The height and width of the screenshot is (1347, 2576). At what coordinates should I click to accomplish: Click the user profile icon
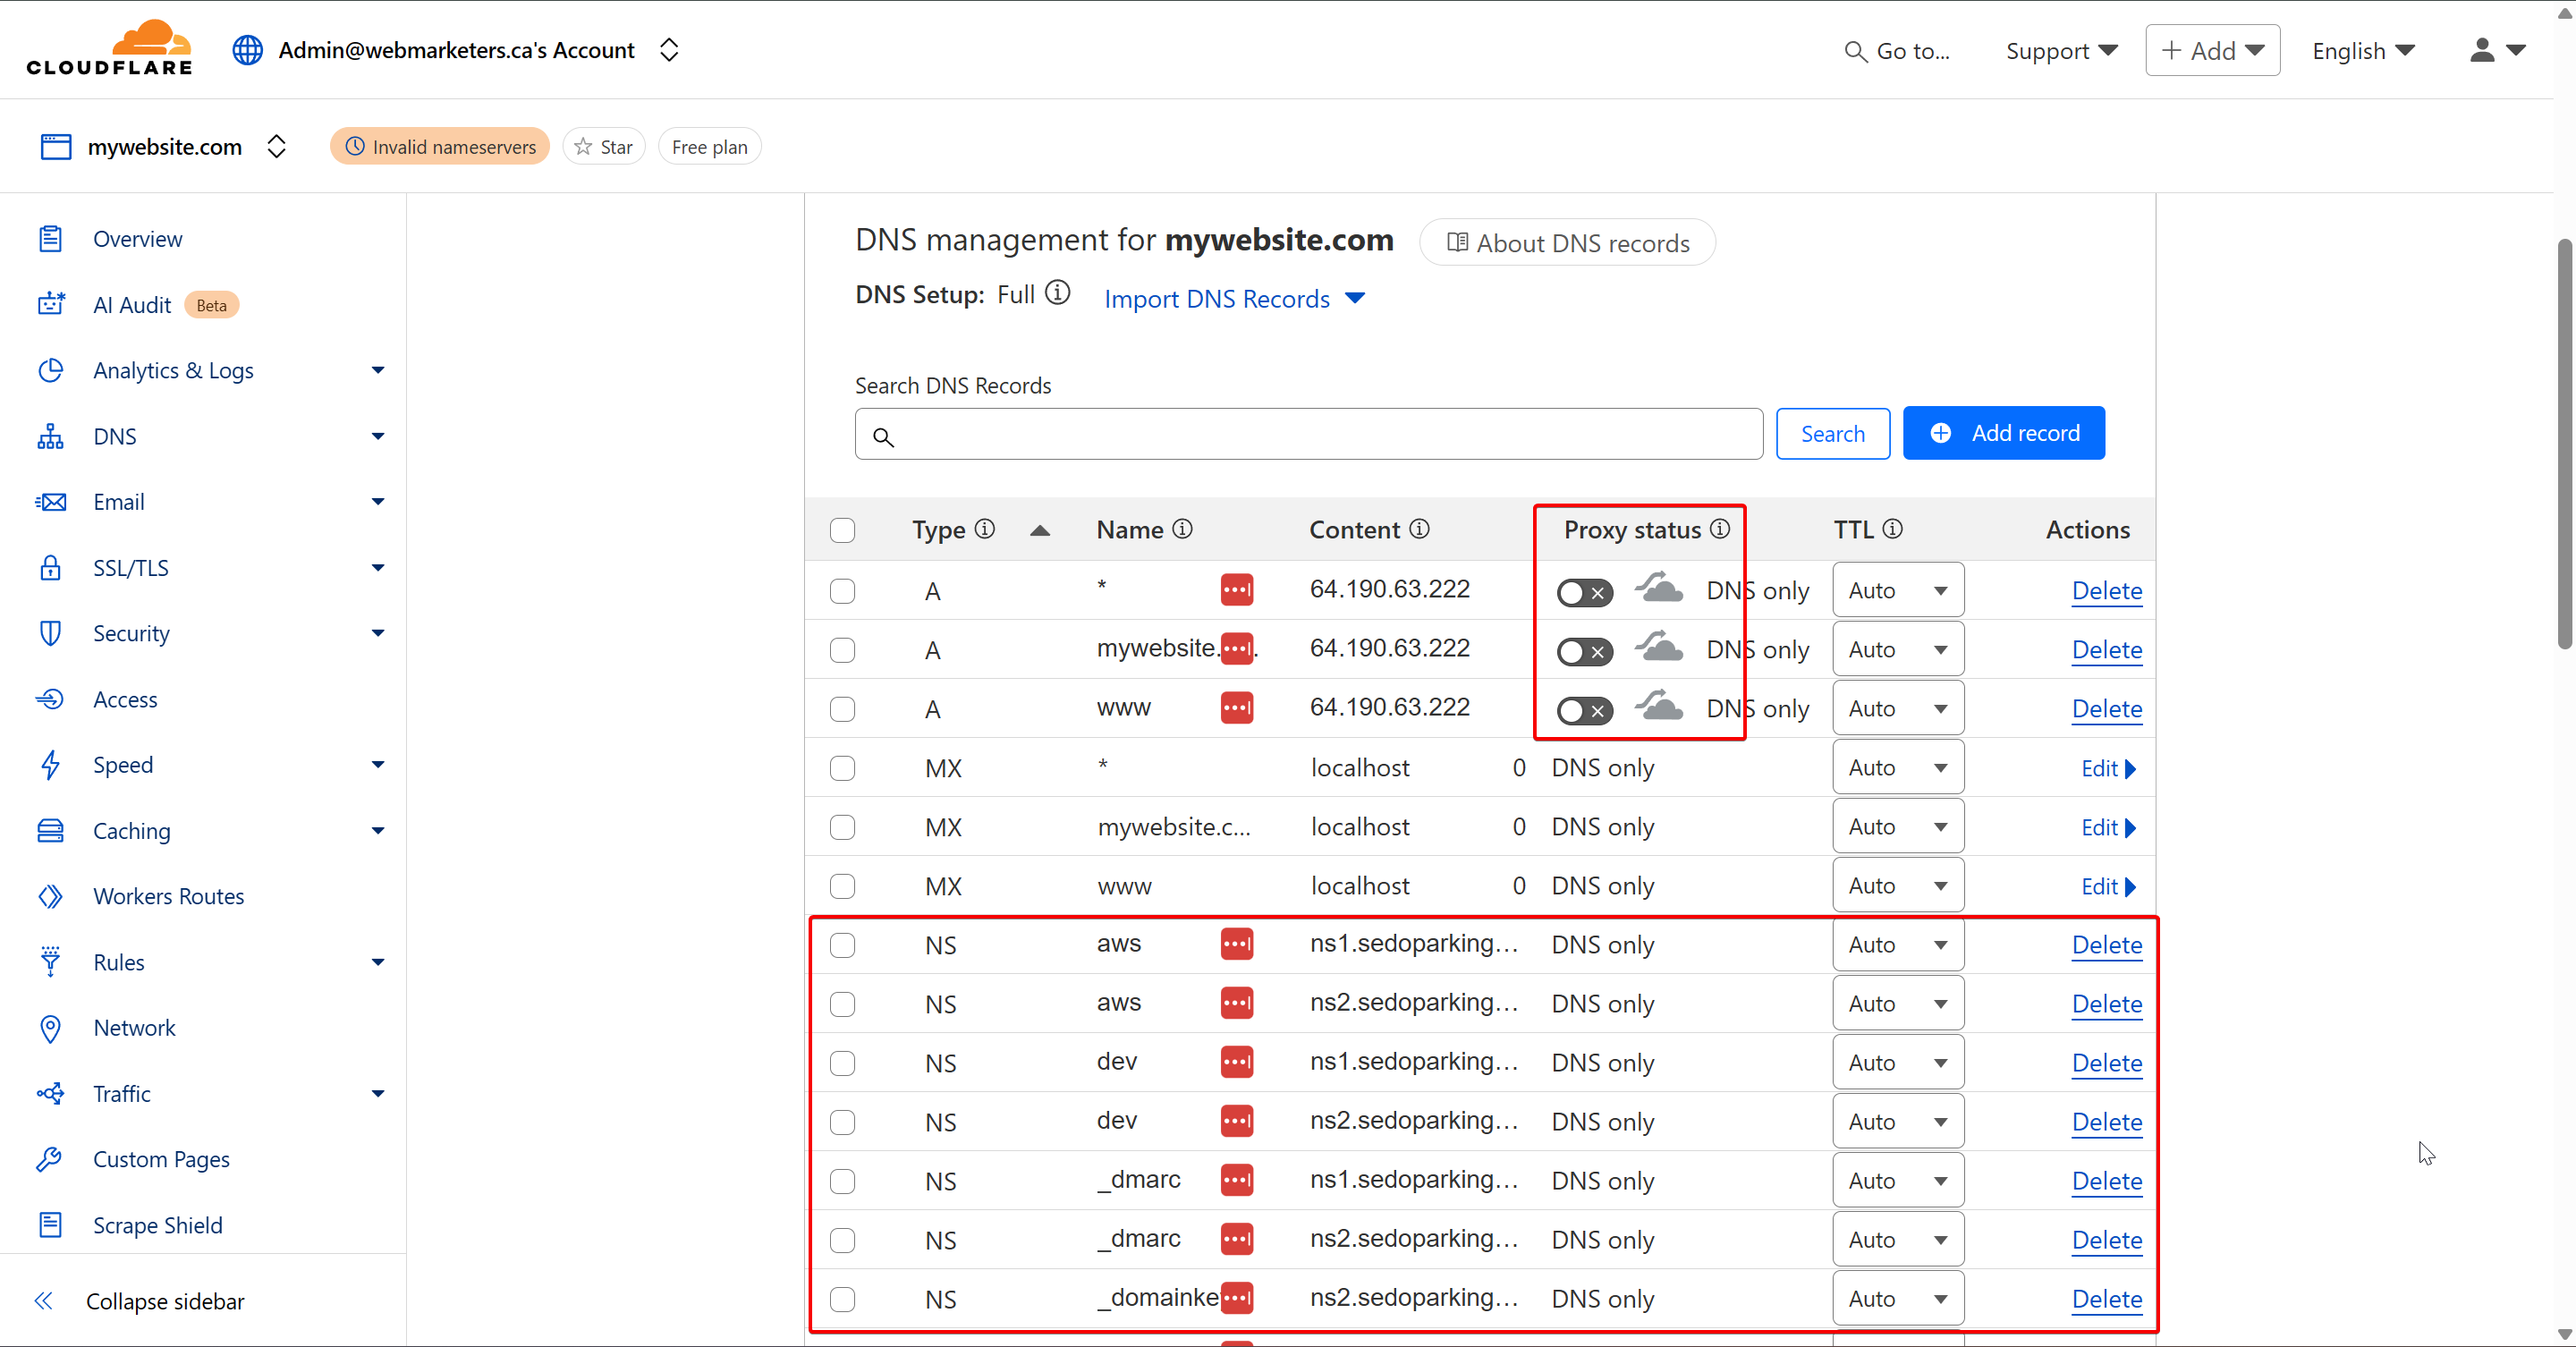pos(2482,50)
